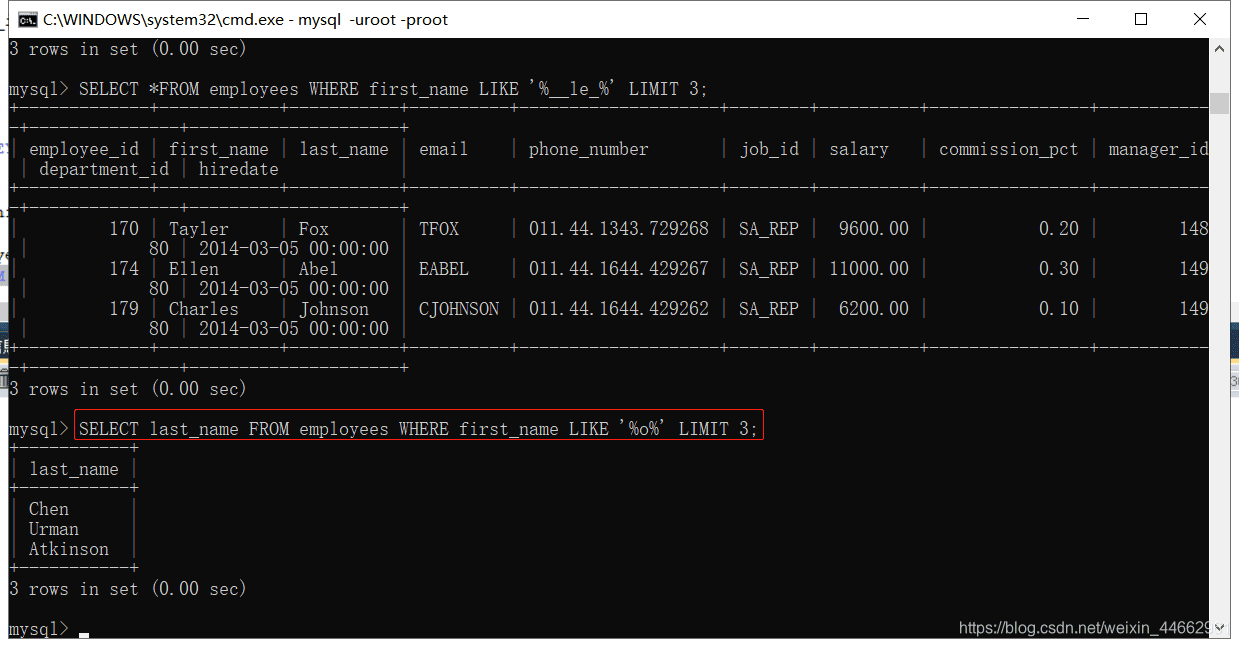Click the employee_id column header
This screenshot has width=1239, height=647.
84,149
